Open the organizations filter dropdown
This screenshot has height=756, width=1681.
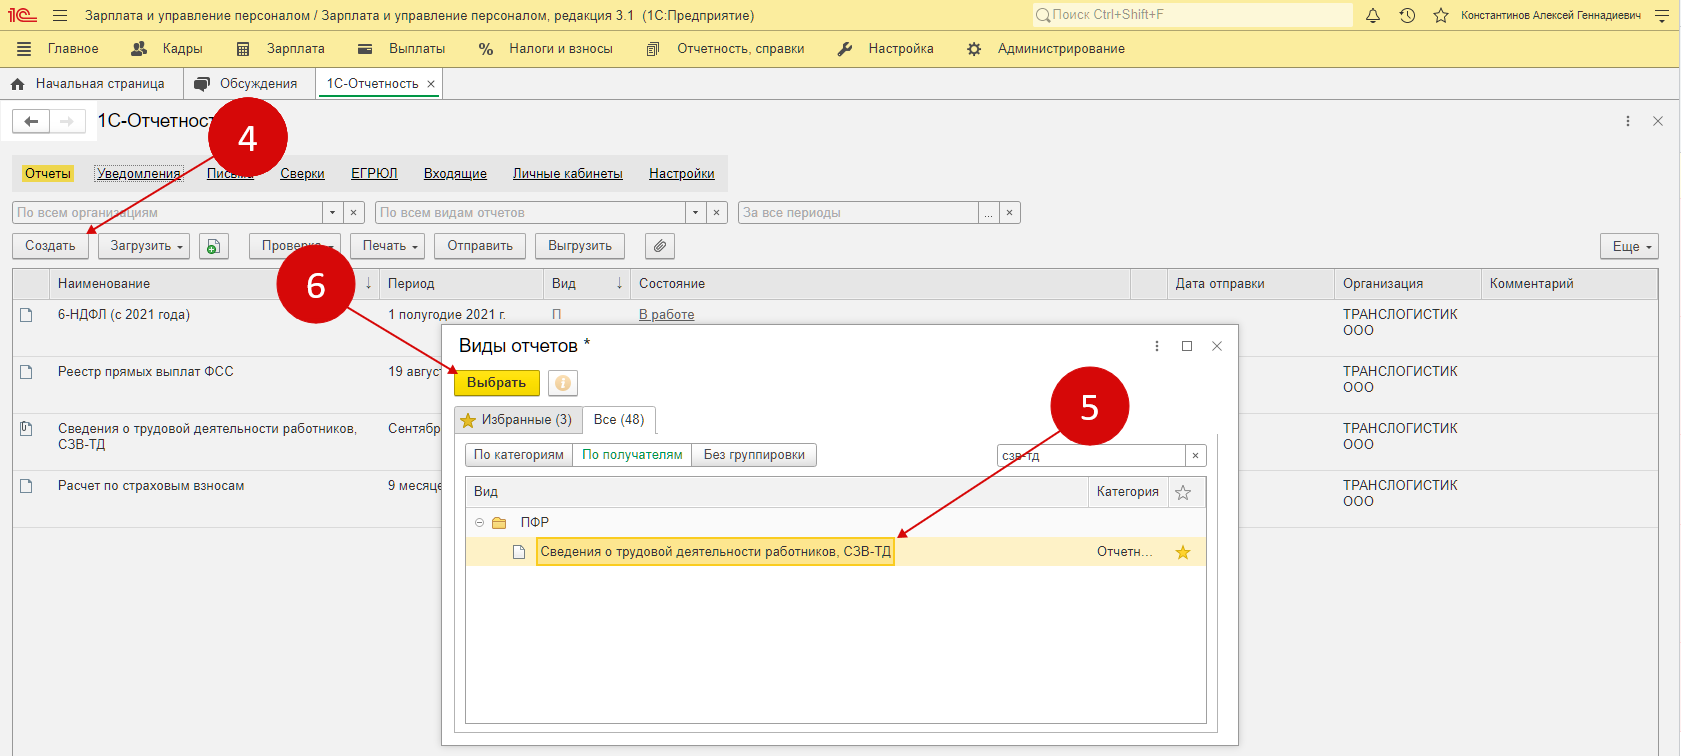click(333, 213)
